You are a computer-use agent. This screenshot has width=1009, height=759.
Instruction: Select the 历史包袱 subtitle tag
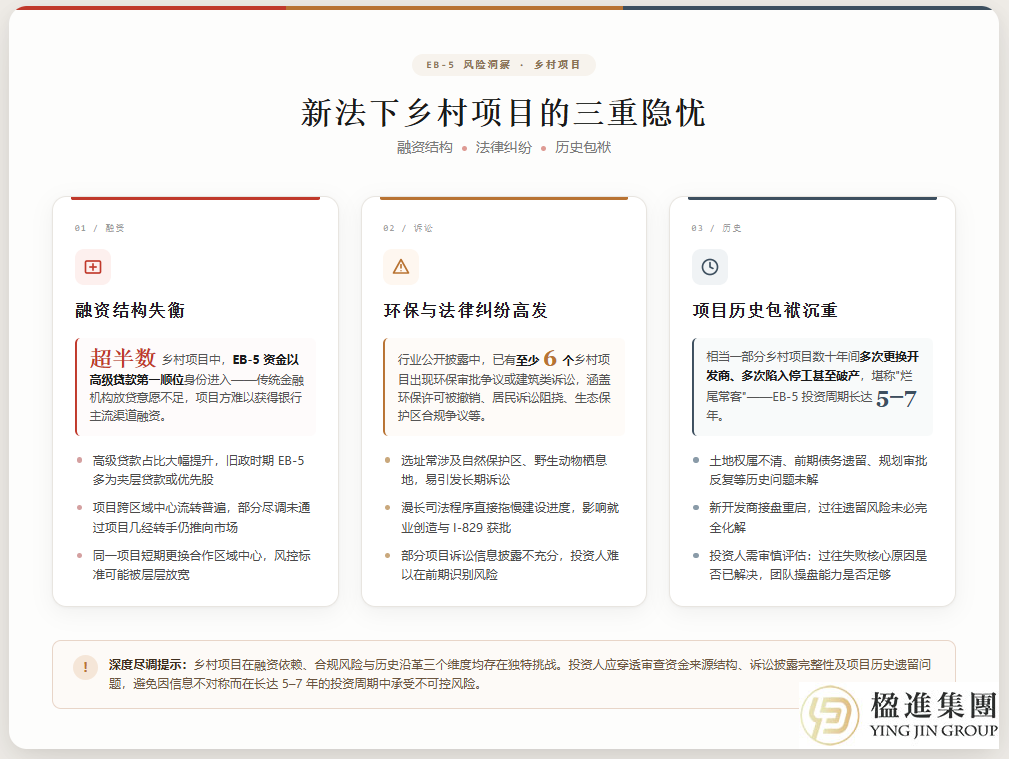point(583,147)
